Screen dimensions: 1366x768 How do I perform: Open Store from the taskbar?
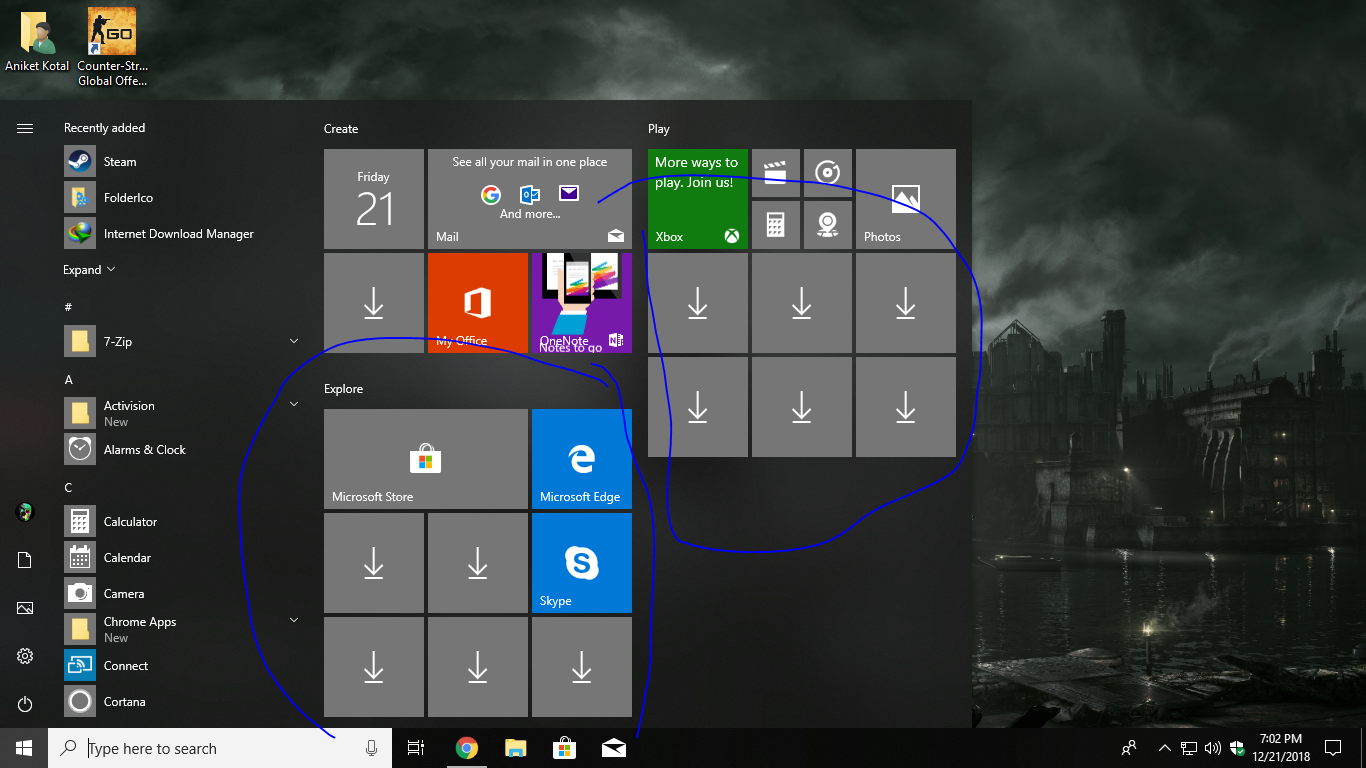coord(565,748)
